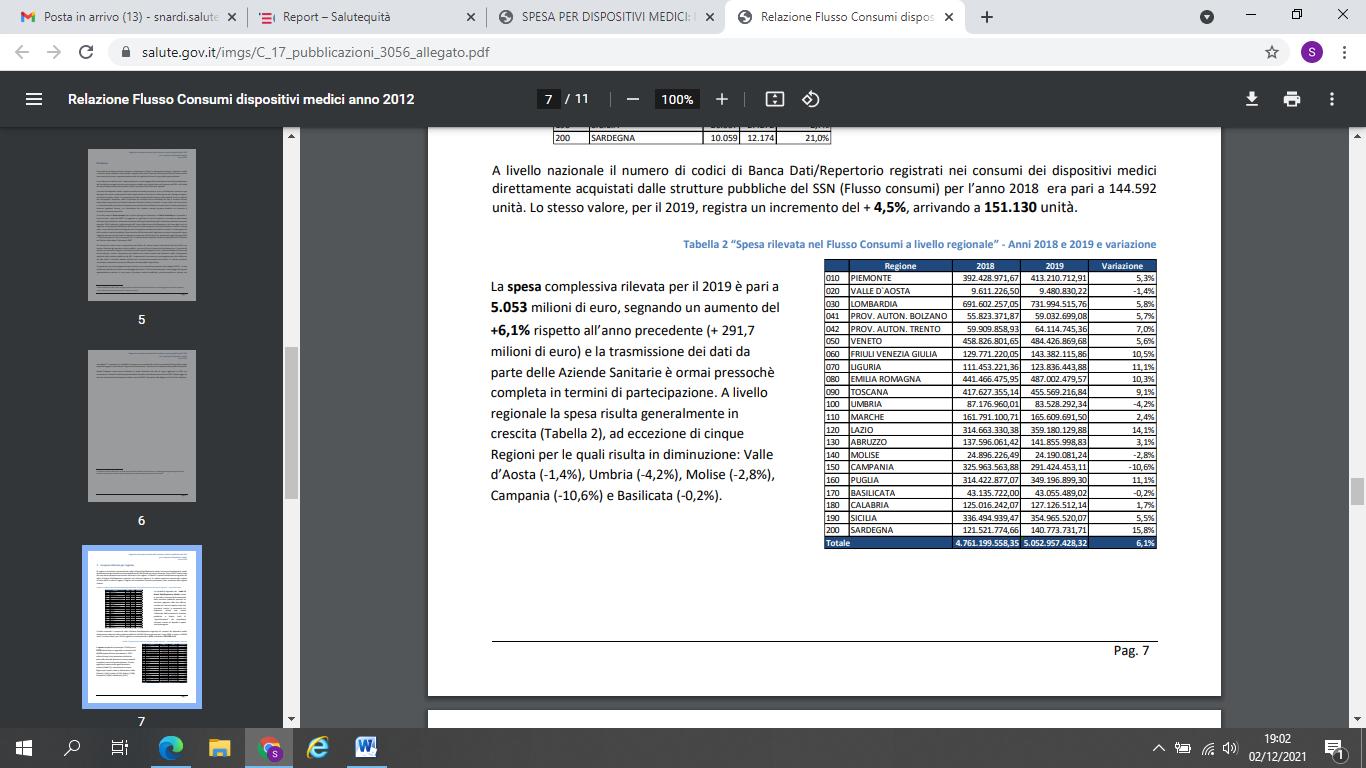Click the 2019 column header
This screenshot has height=768, width=1366.
(x=1054, y=266)
